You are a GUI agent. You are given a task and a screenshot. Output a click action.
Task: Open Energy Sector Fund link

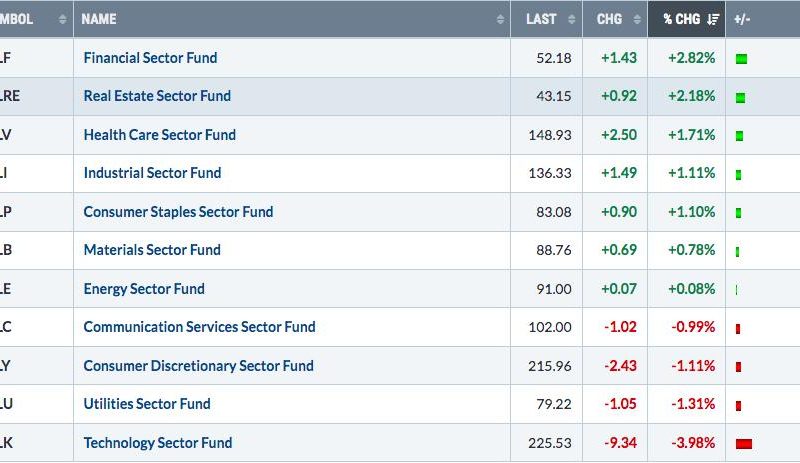coord(144,289)
